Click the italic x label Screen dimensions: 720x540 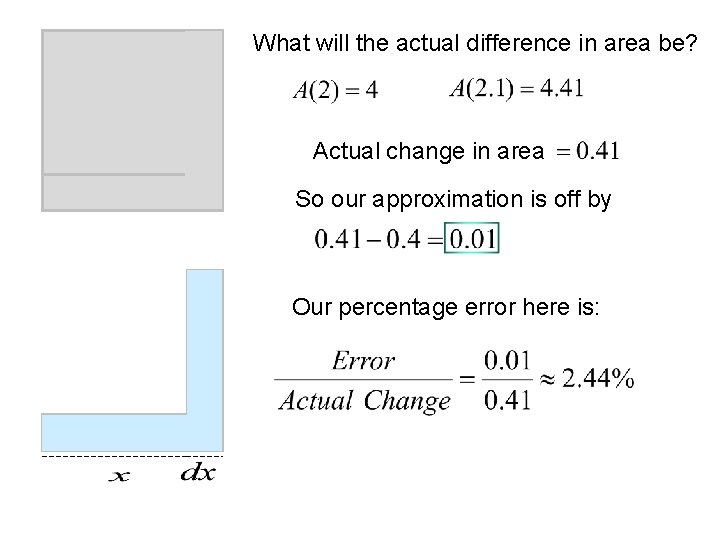click(x=118, y=476)
